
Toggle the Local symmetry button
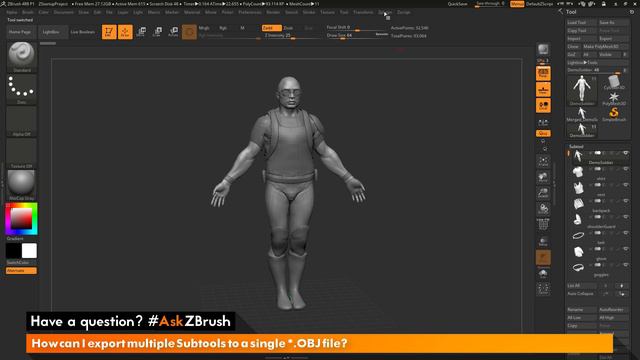pyautogui.click(x=543, y=105)
